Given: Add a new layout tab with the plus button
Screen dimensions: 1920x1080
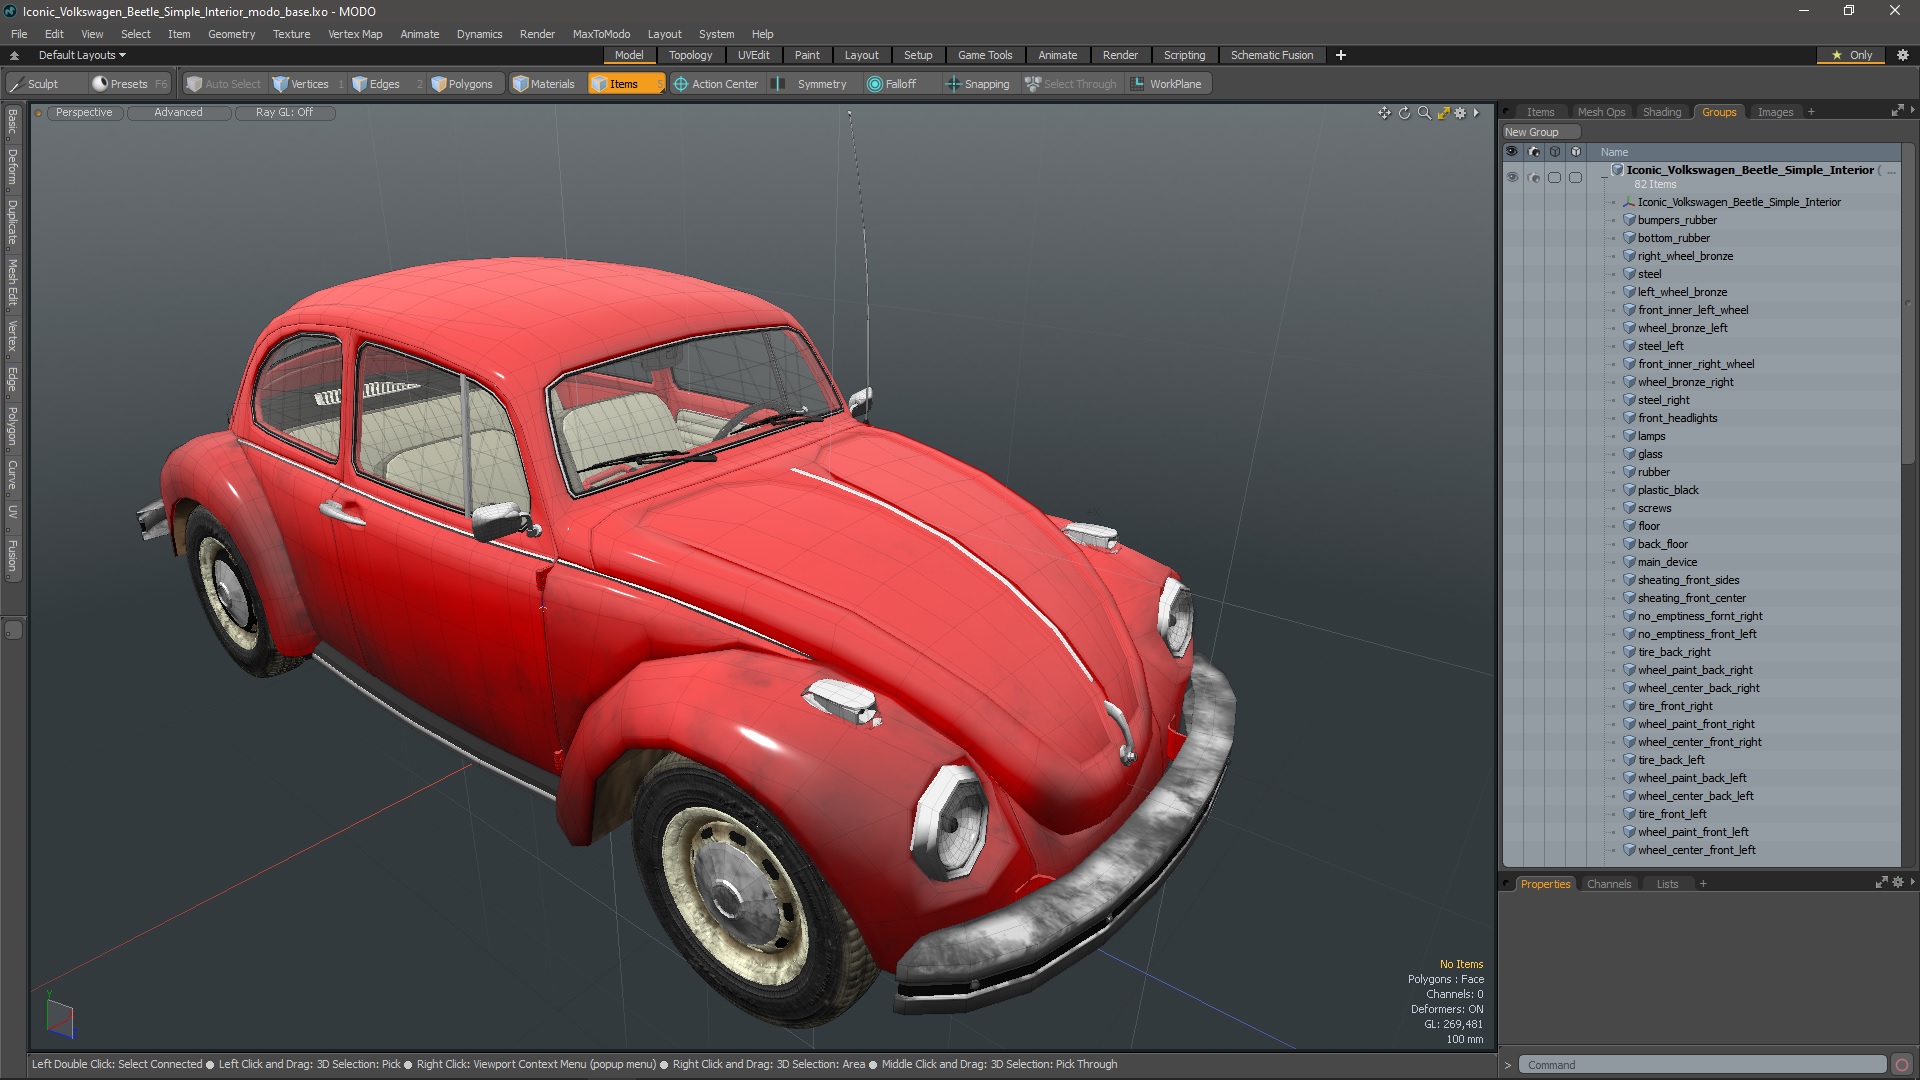Looking at the screenshot, I should coord(1341,55).
